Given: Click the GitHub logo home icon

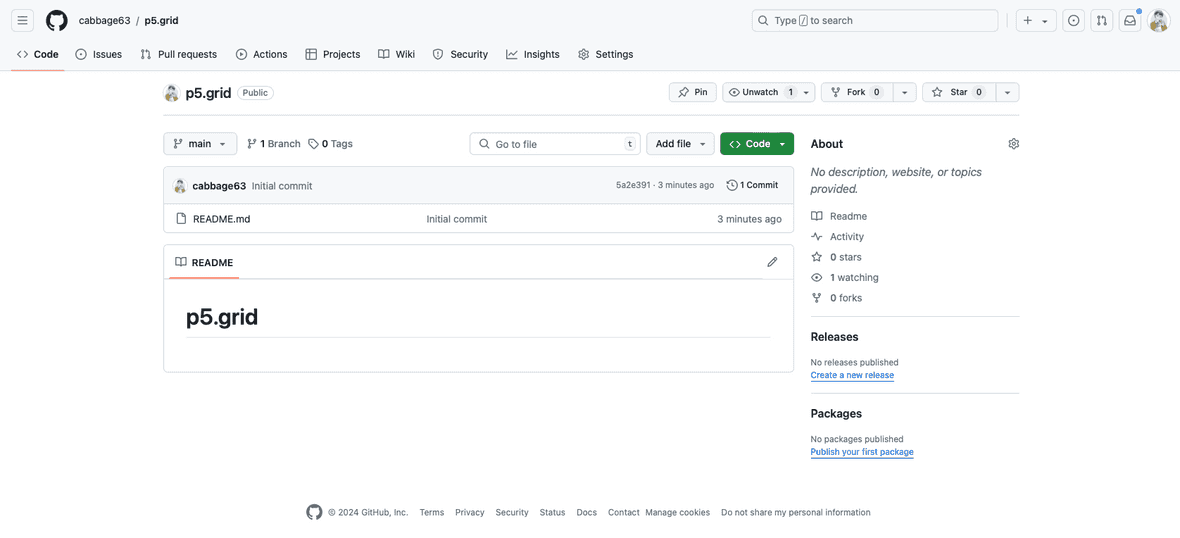Looking at the screenshot, I should (x=57, y=20).
